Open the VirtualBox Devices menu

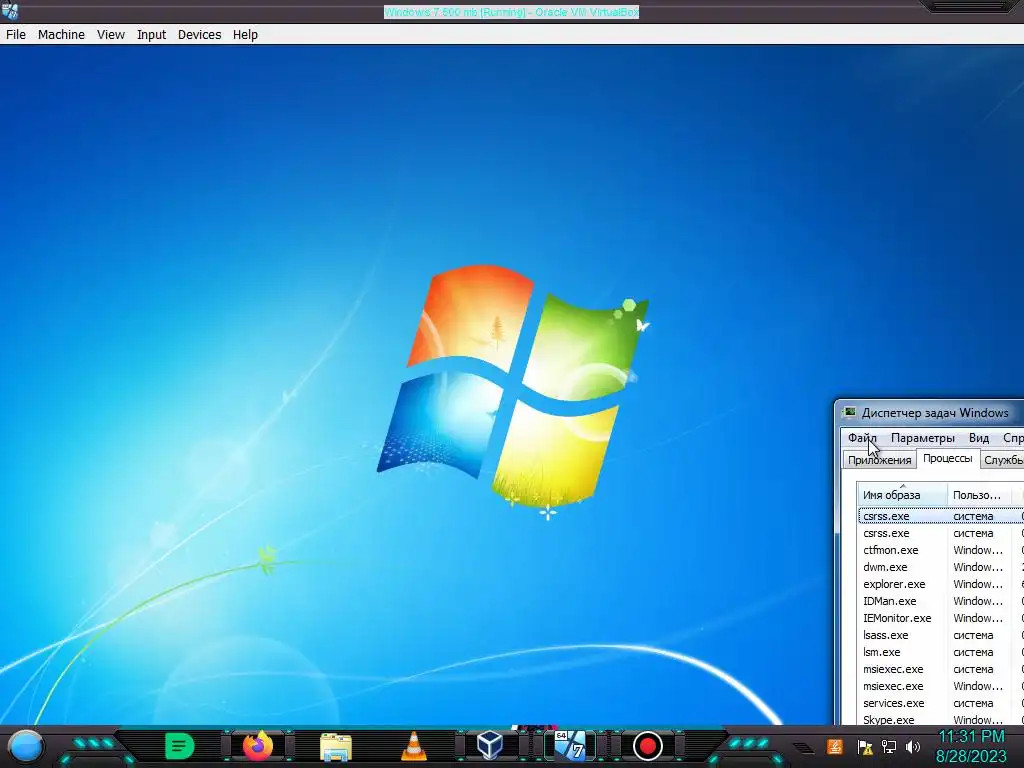coord(199,35)
